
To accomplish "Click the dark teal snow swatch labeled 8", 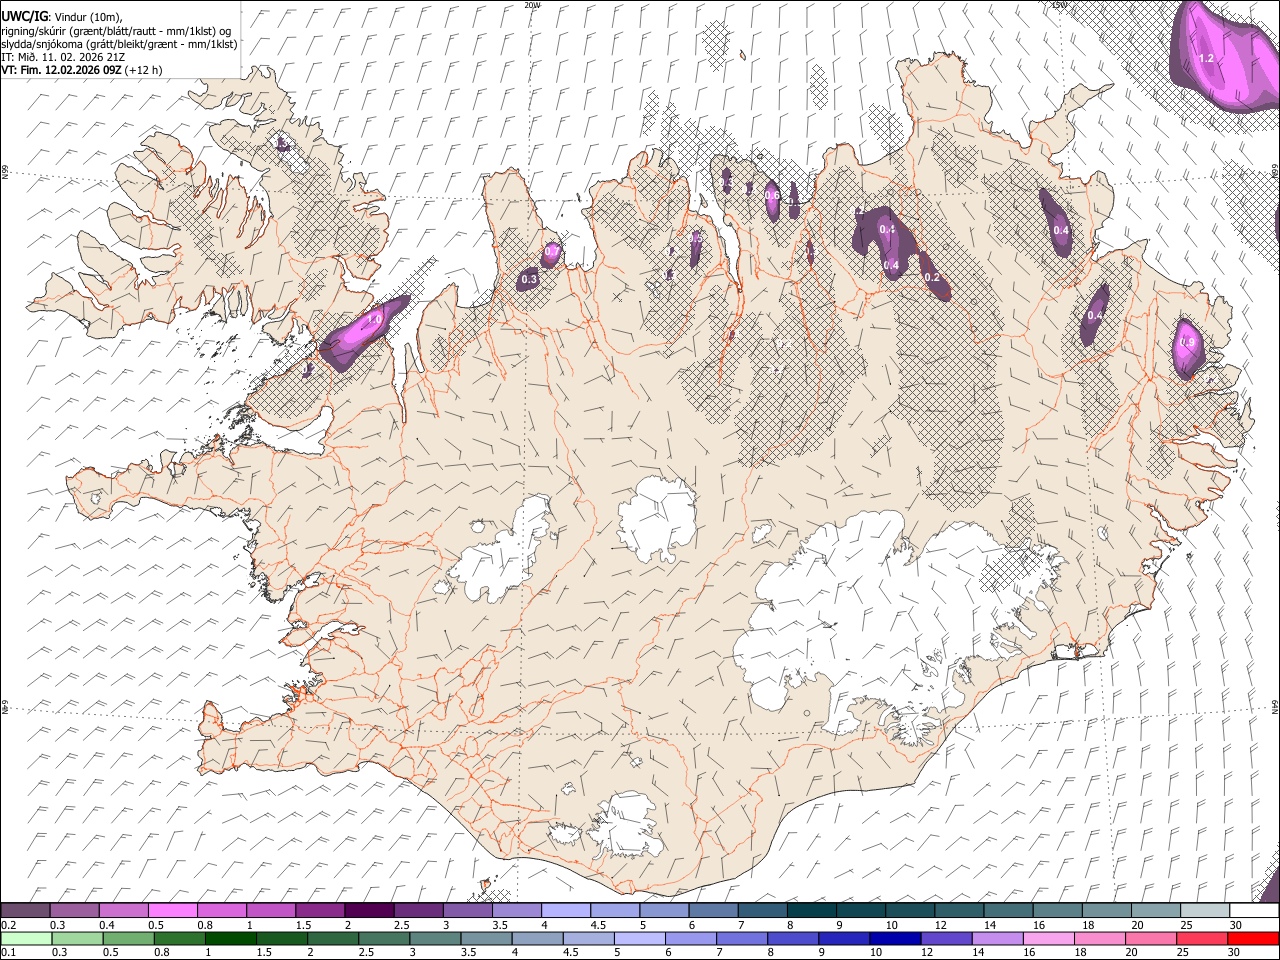I will click(811, 911).
